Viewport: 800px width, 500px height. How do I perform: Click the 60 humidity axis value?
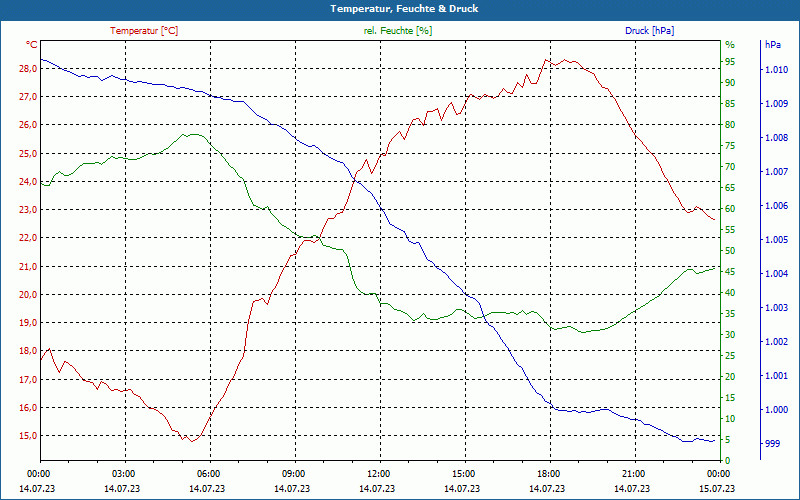[730, 209]
